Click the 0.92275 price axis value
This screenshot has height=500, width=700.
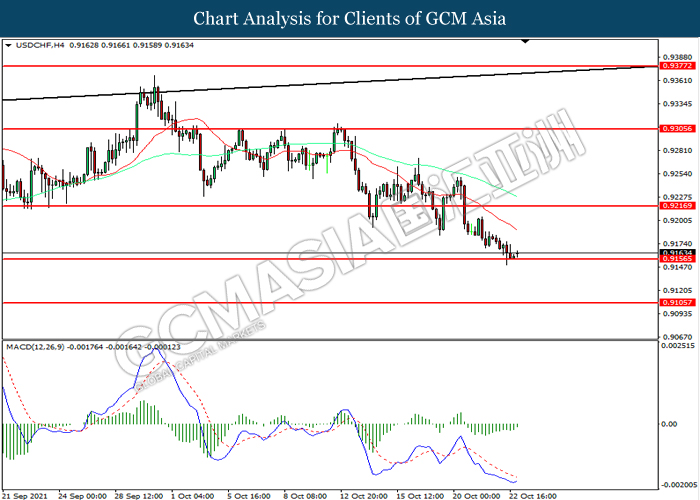click(677, 197)
